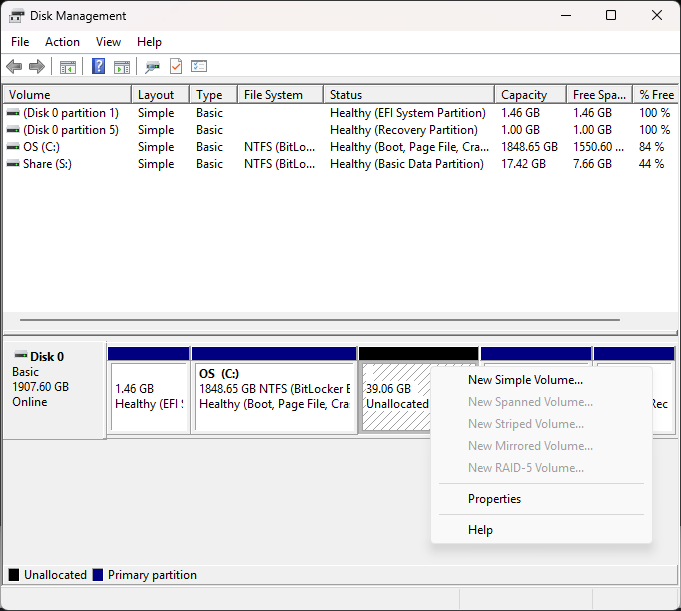The height and width of the screenshot is (611, 681).
Task: Click the 7.66 GB free space cell
Action: (x=592, y=164)
